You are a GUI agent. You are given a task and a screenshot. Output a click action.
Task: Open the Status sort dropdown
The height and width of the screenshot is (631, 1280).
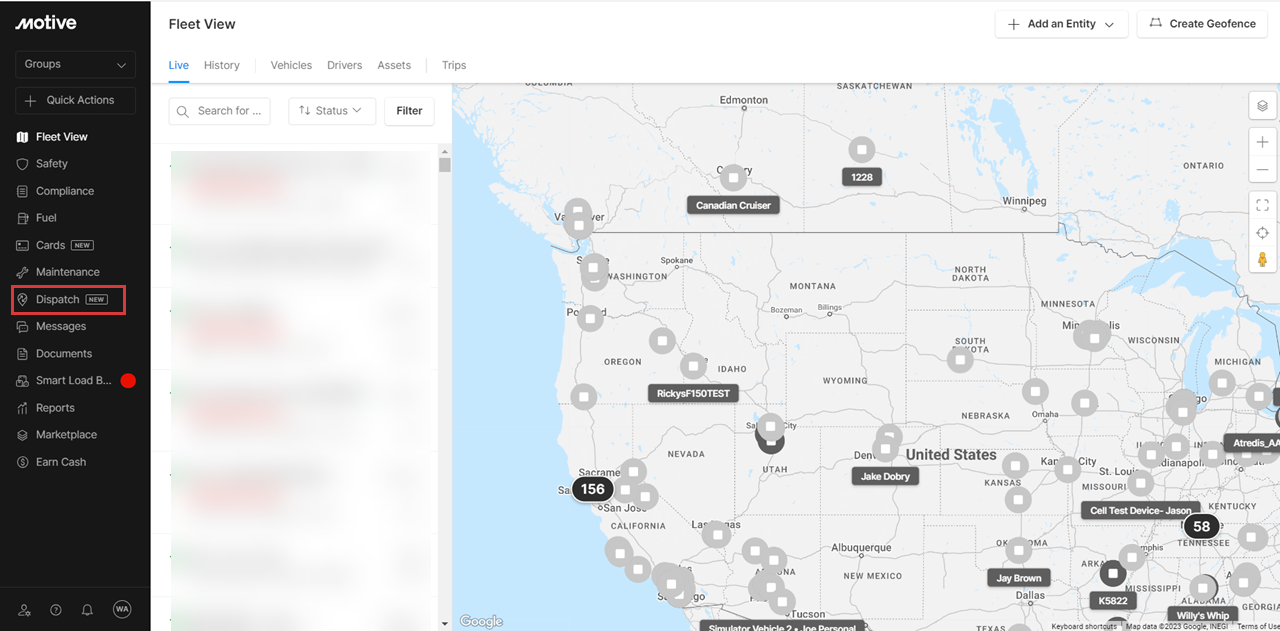point(331,111)
